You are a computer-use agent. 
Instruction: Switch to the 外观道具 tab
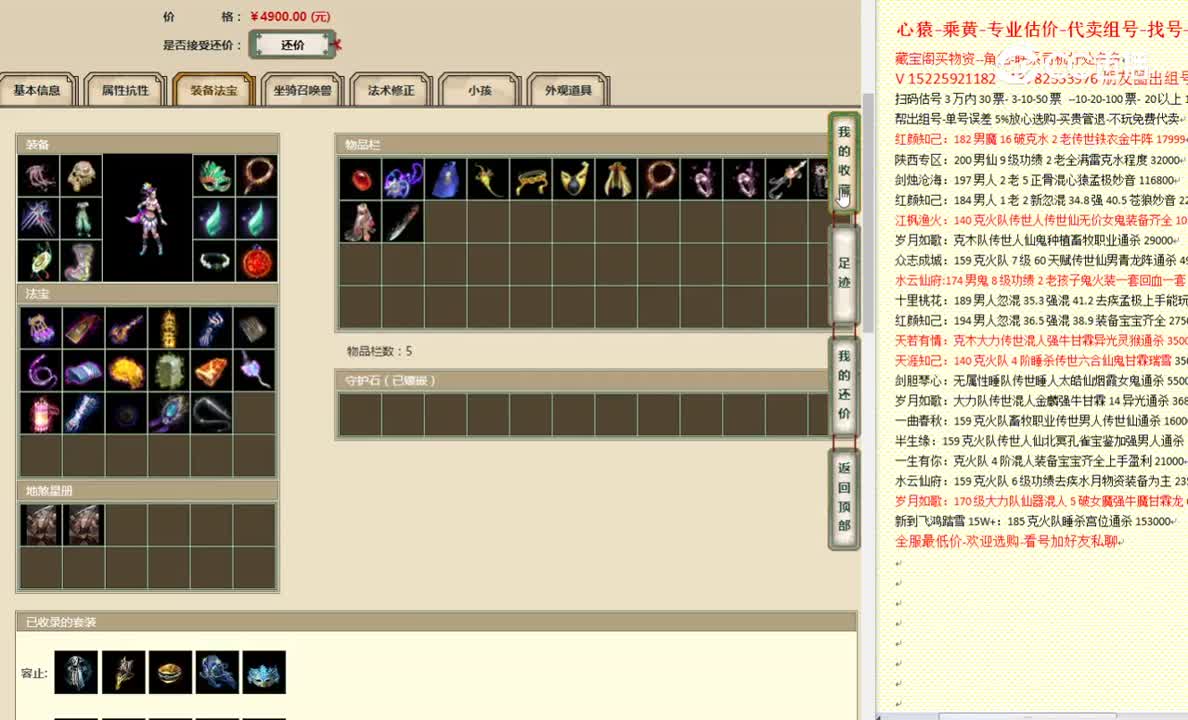point(568,90)
